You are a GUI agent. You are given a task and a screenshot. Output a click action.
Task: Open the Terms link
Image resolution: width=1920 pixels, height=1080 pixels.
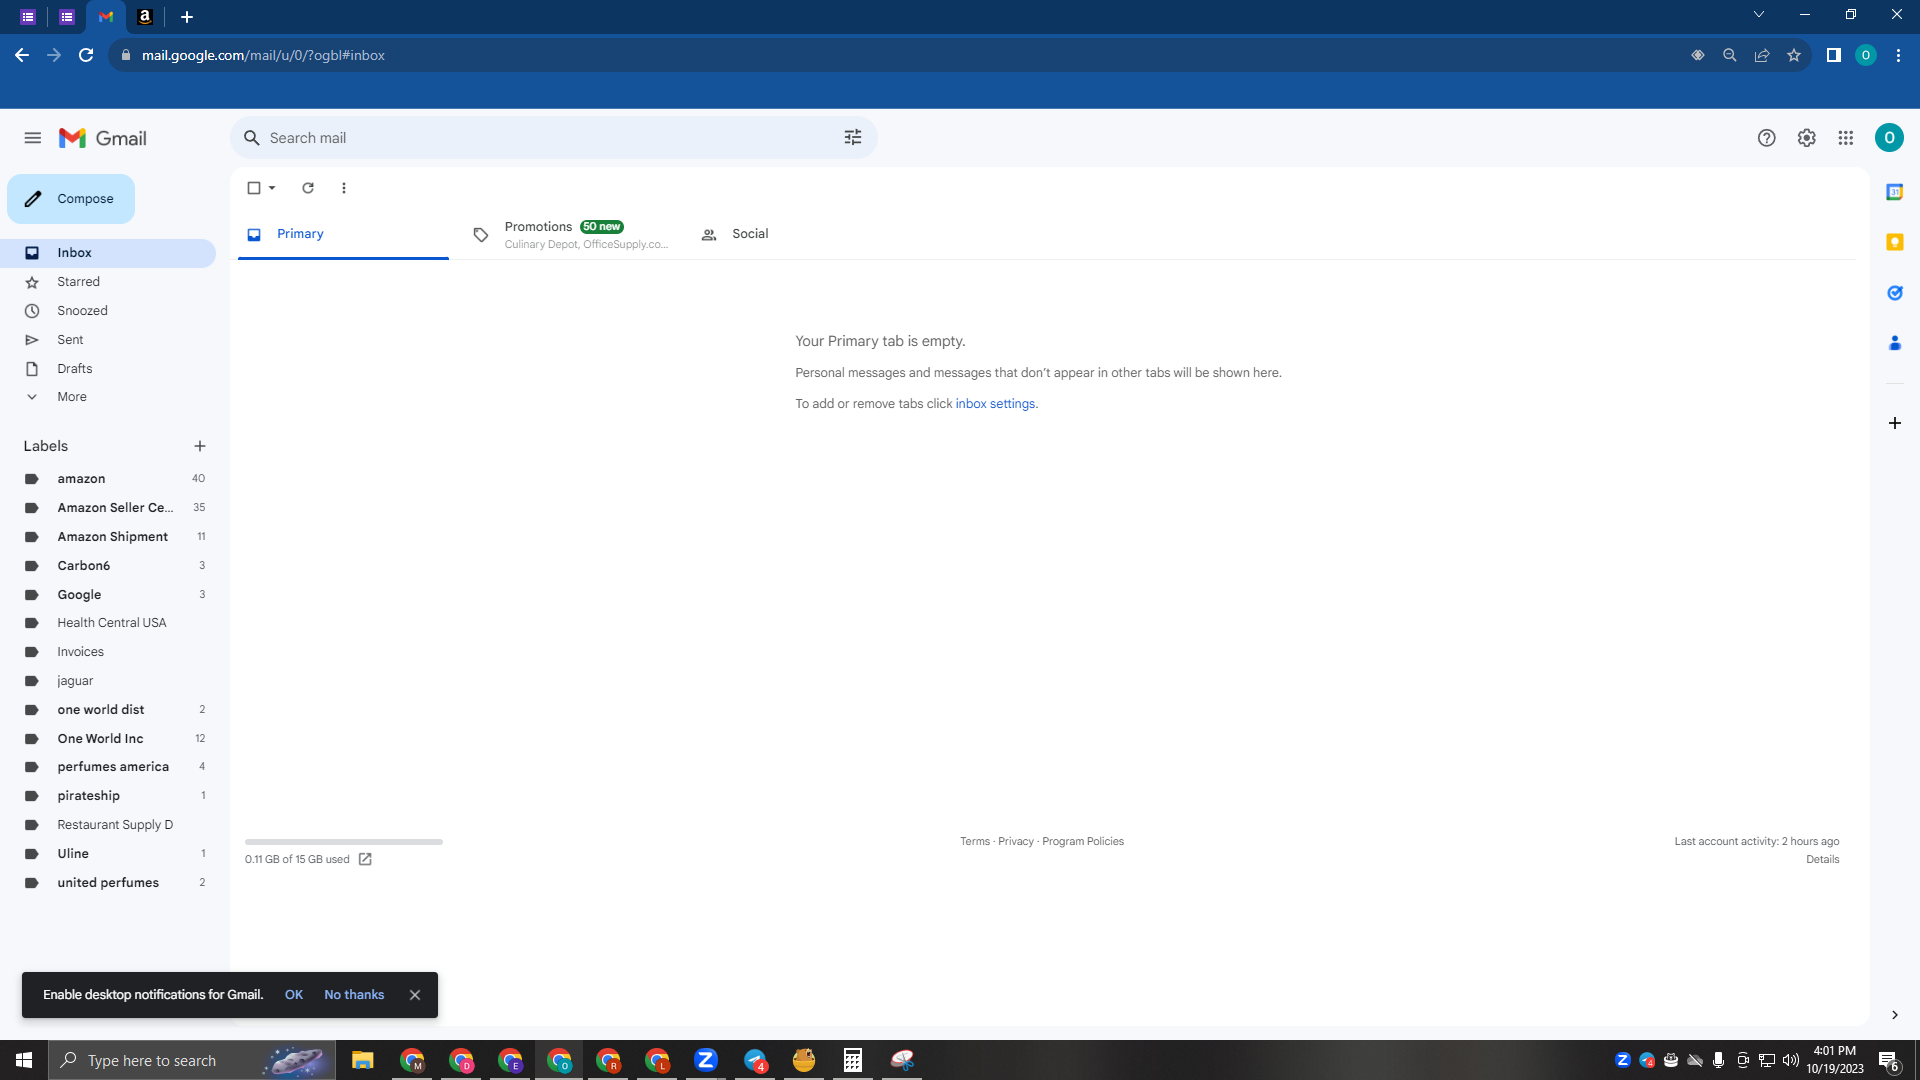click(x=975, y=841)
